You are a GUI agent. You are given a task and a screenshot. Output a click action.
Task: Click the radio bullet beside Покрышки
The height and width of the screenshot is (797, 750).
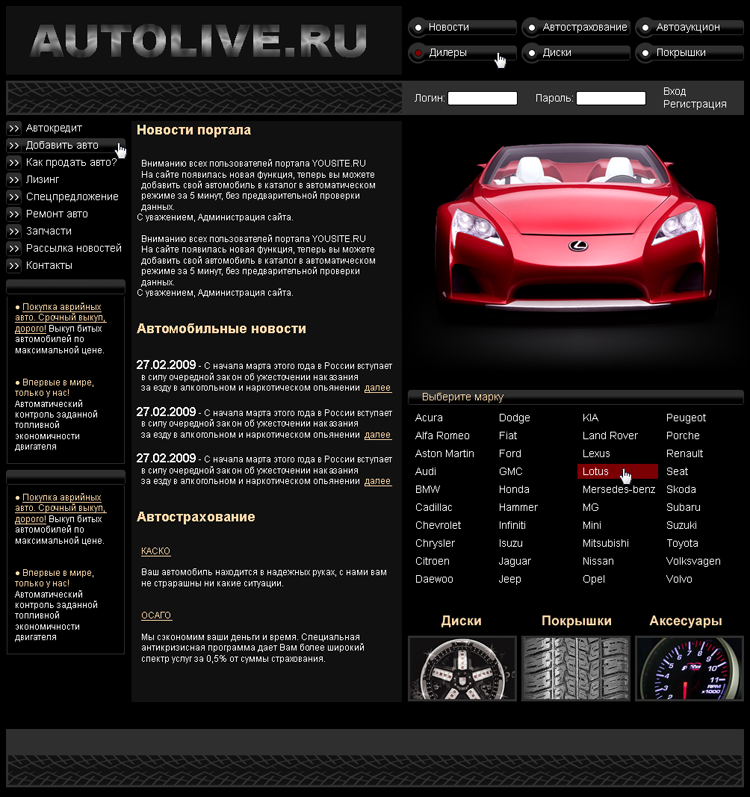[645, 53]
